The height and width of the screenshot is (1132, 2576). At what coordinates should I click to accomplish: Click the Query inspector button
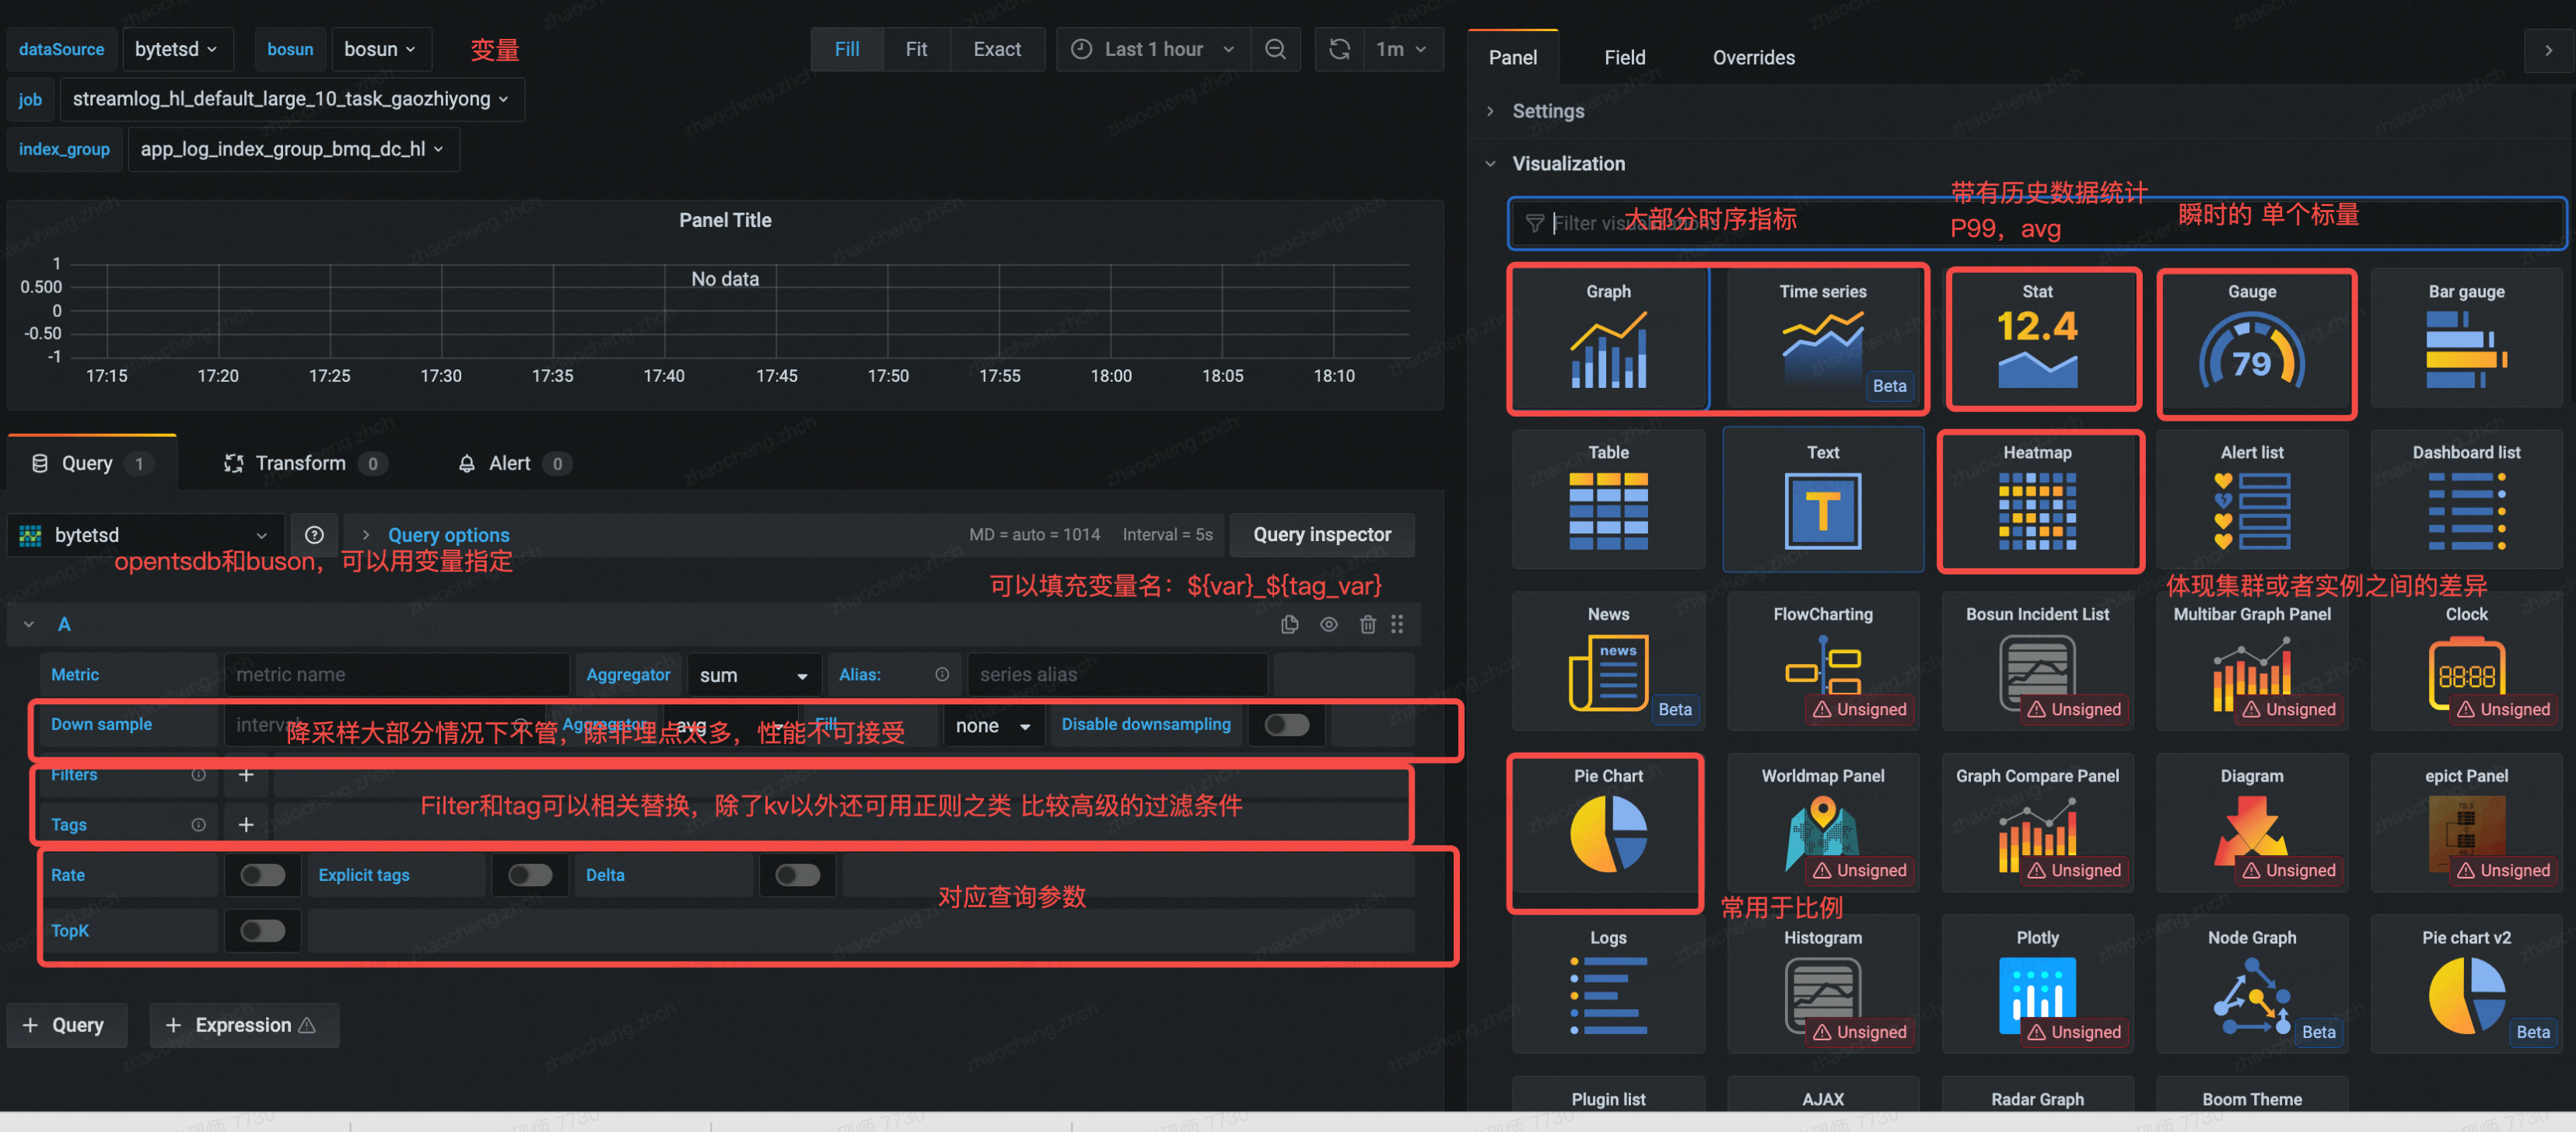point(1321,535)
